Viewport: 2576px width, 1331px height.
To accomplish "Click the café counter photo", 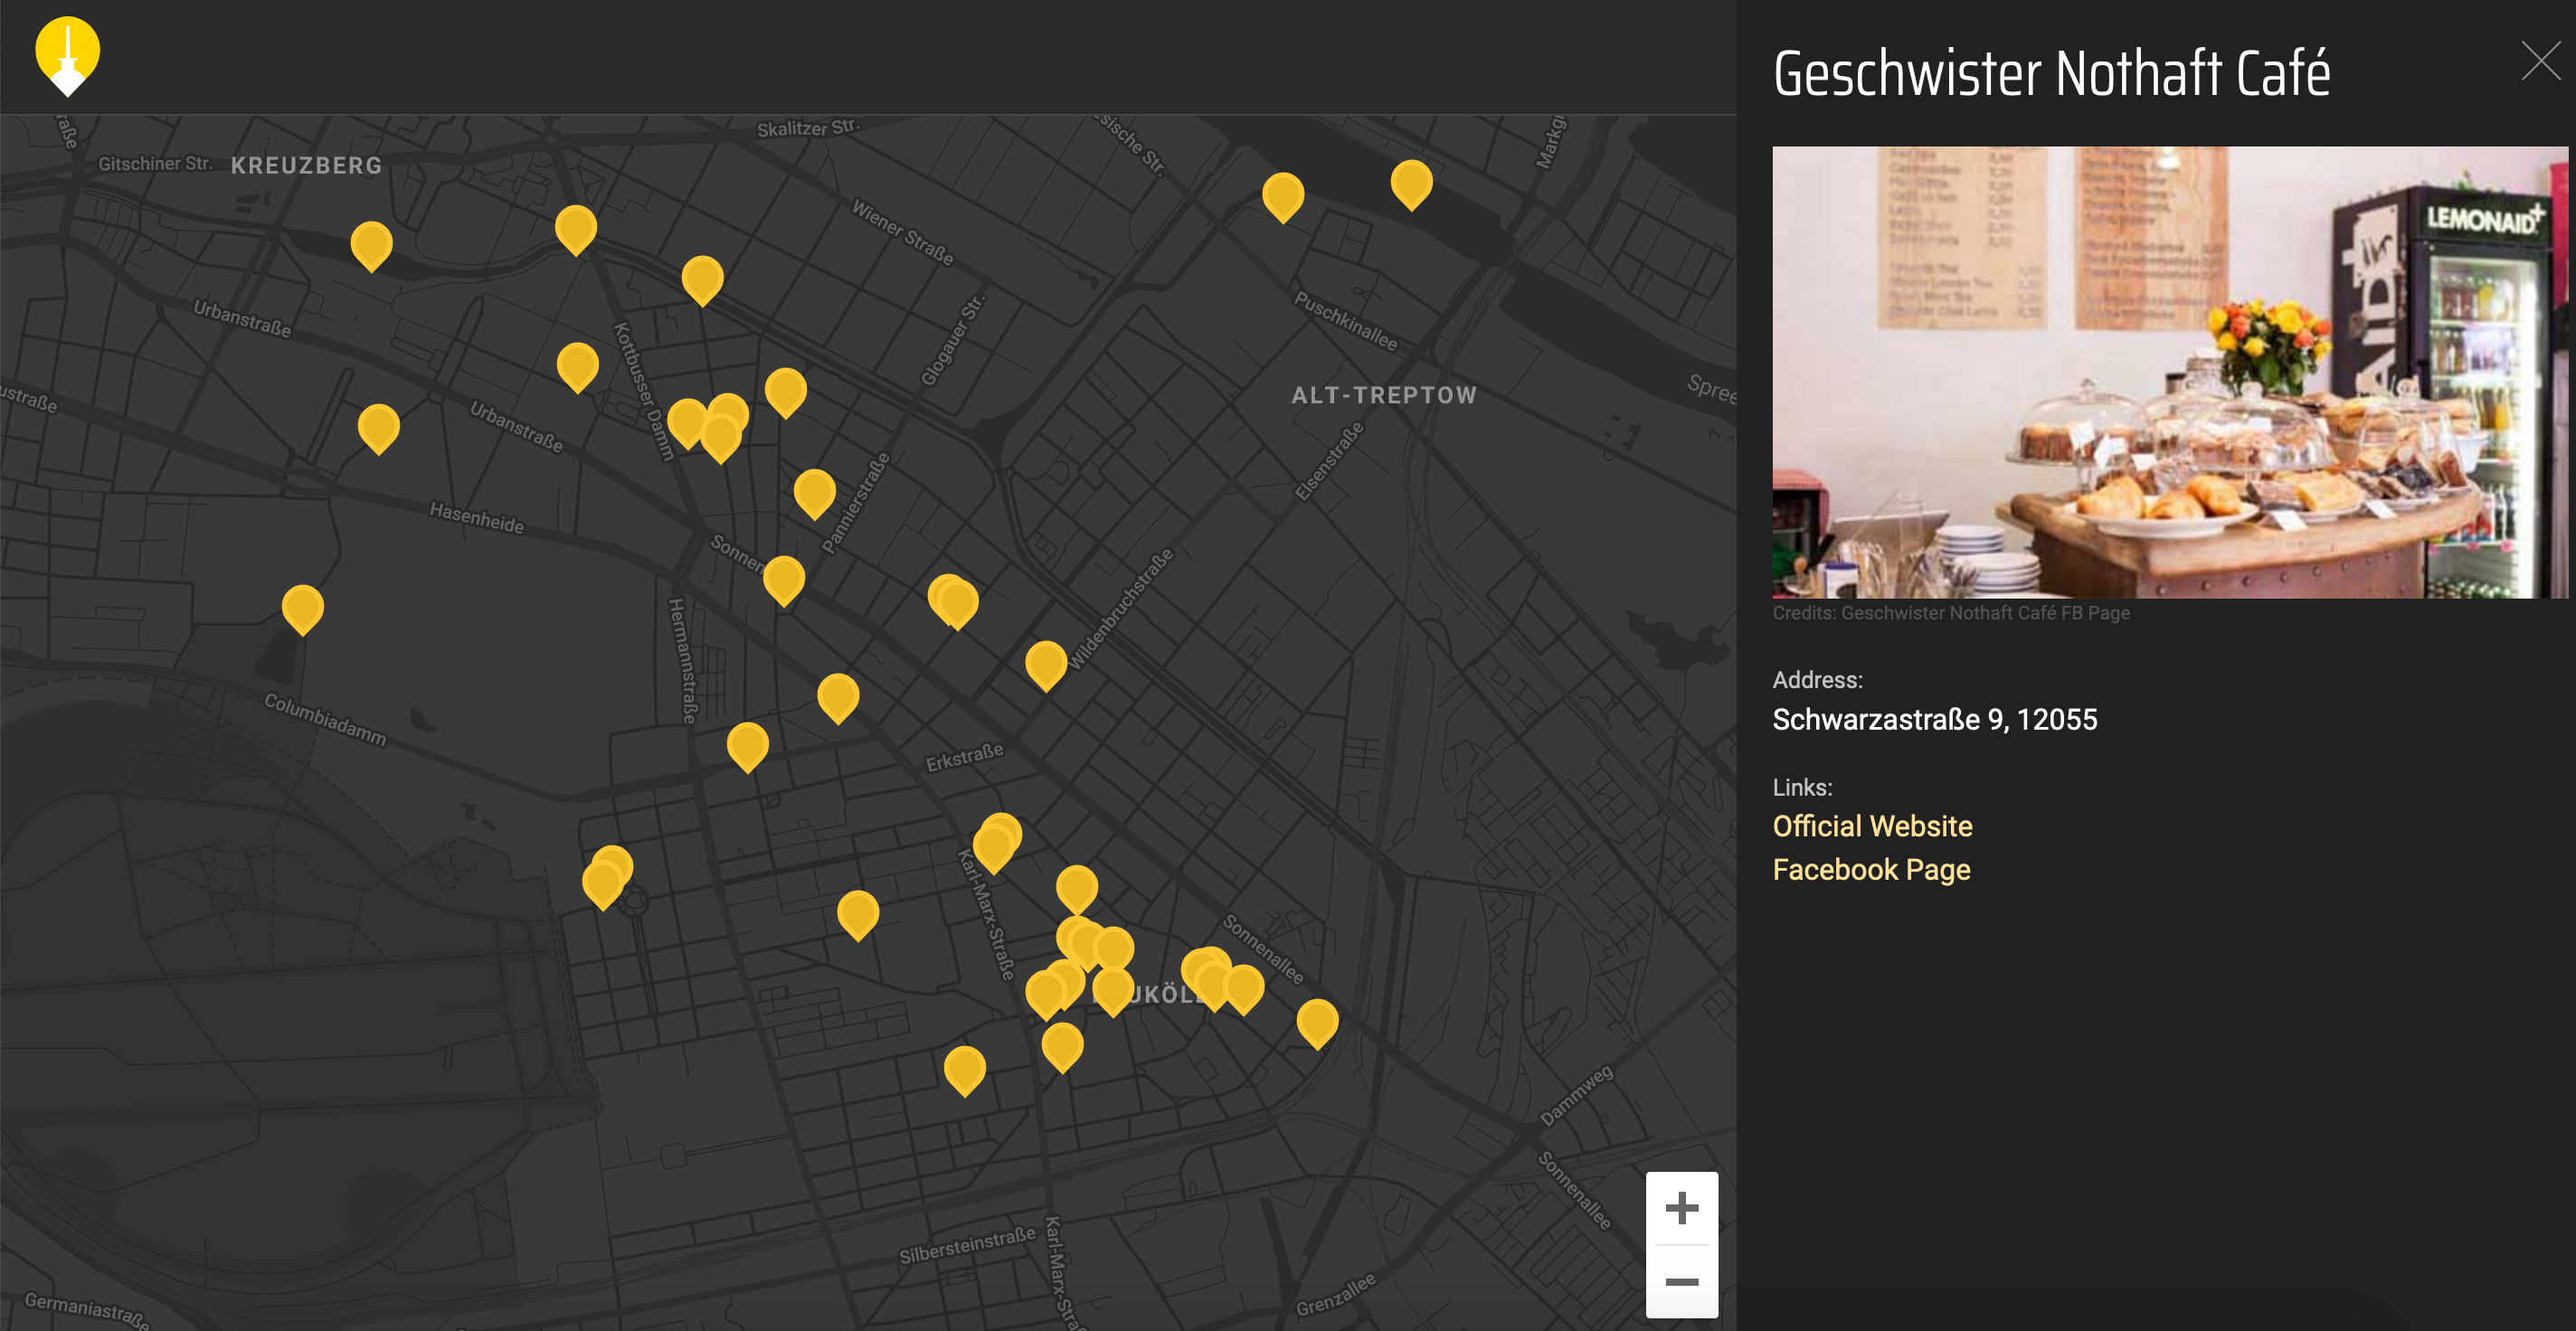I will pos(2169,372).
